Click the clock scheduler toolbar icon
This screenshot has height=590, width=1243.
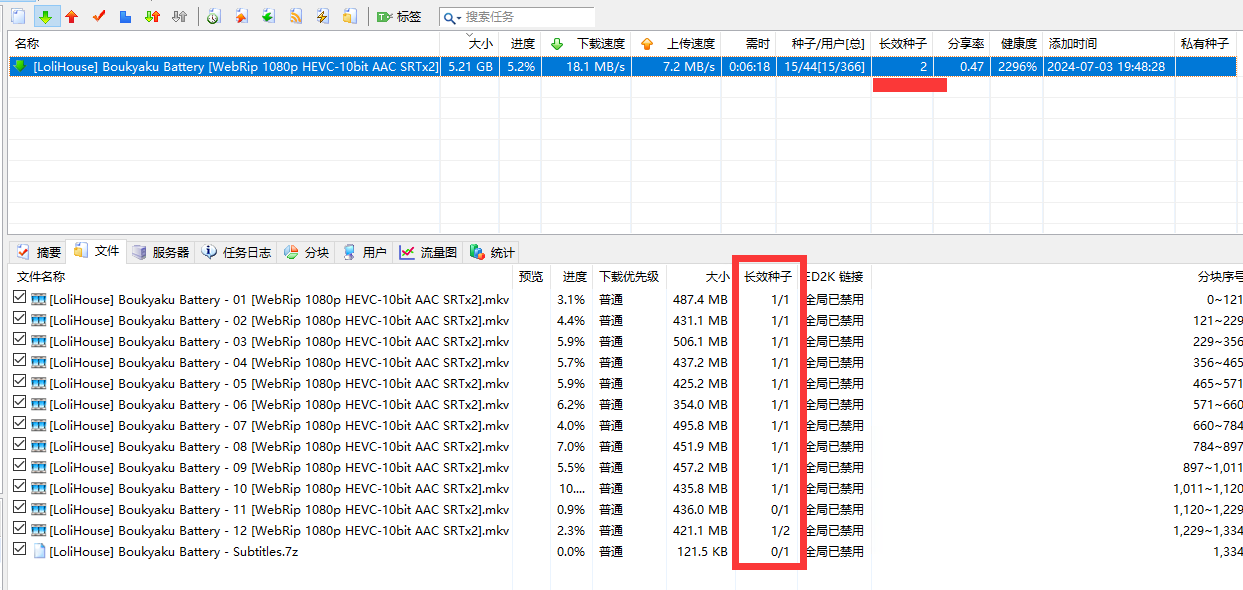(x=214, y=17)
